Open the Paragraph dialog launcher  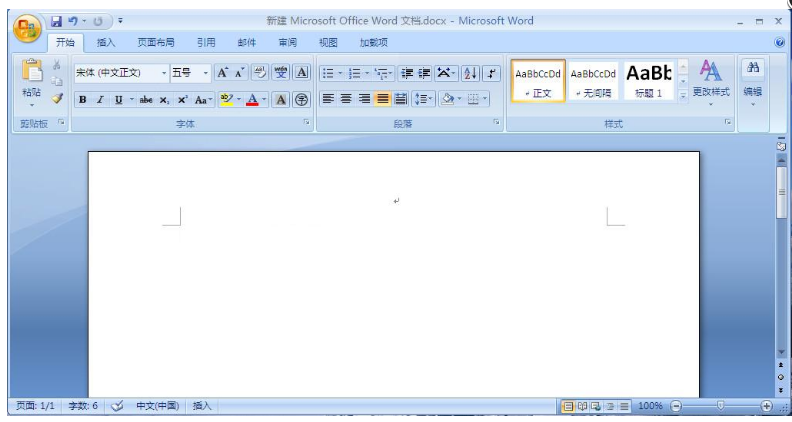497,122
